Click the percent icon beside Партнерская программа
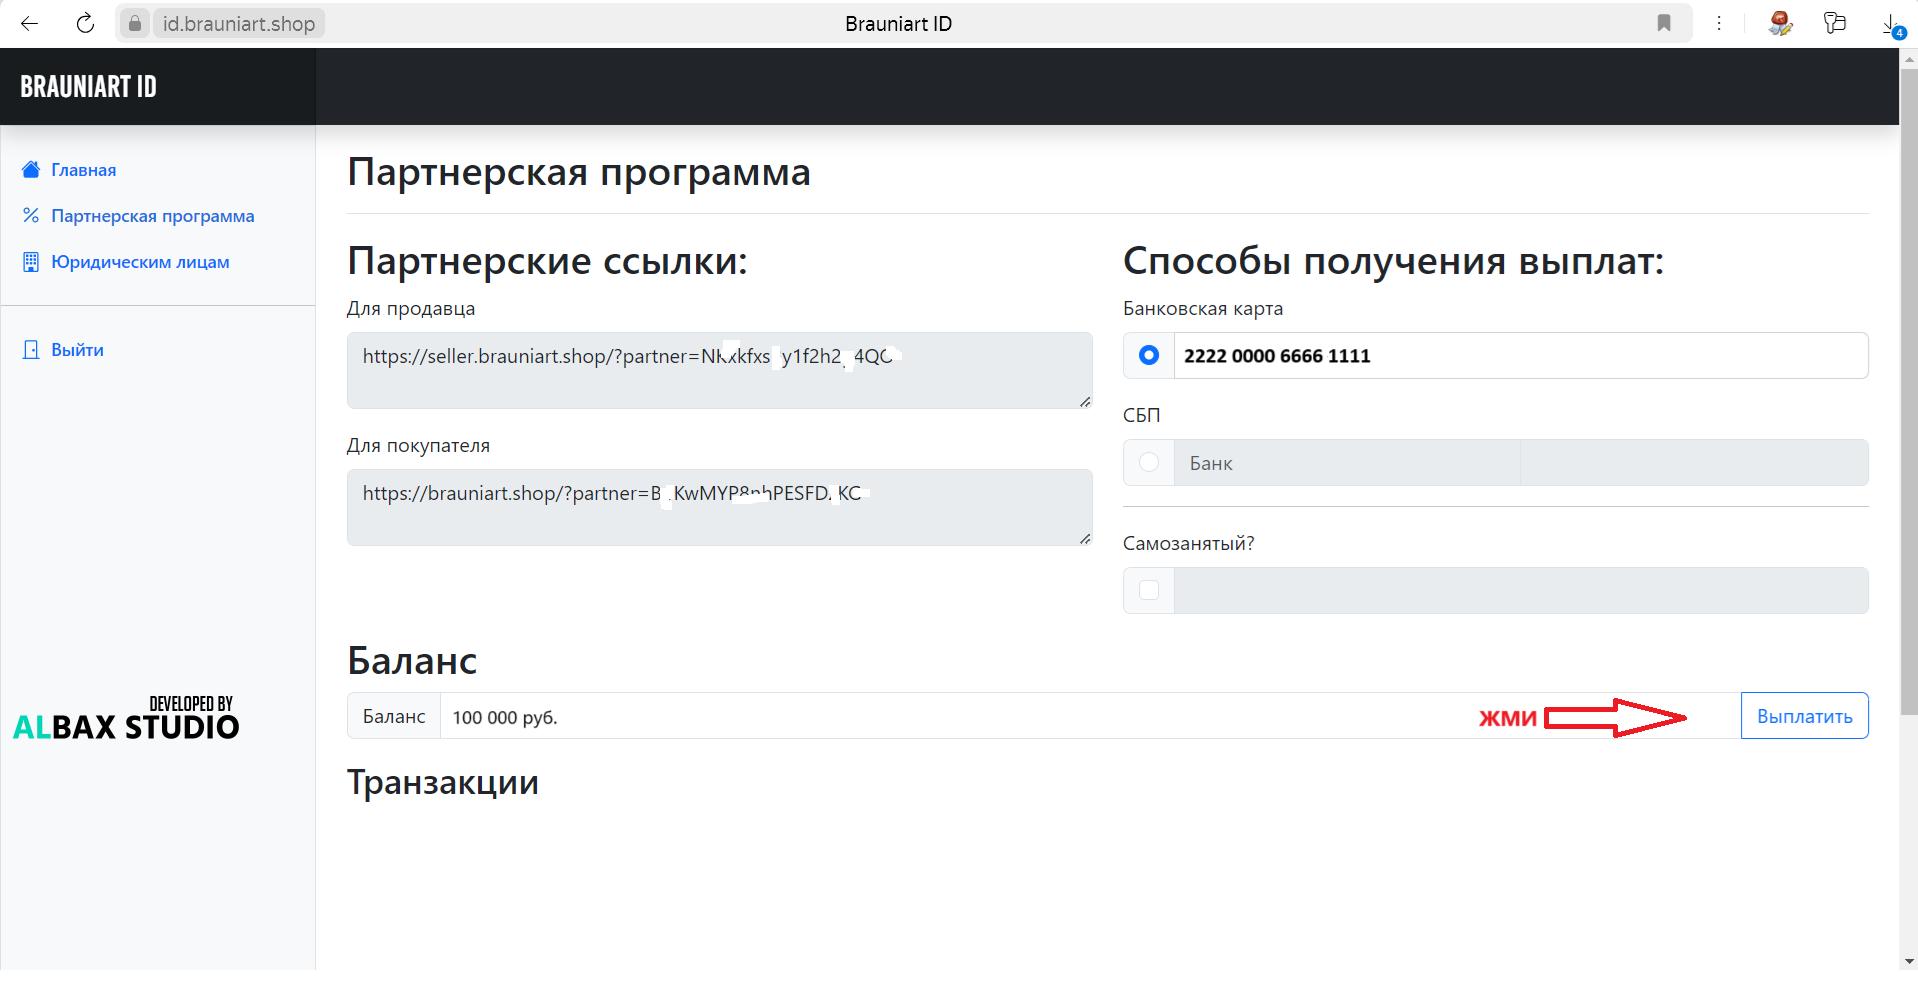Image resolution: width=1918 pixels, height=990 pixels. point(31,215)
